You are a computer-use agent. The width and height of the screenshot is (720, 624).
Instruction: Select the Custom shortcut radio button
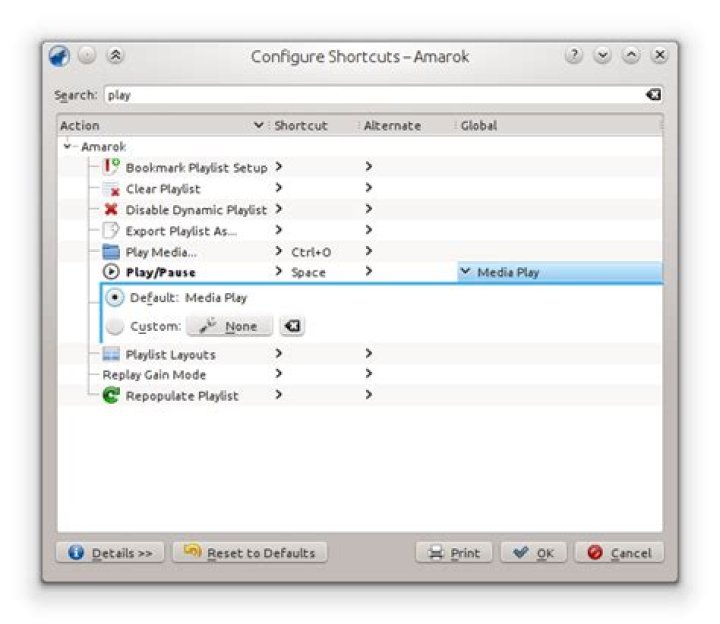point(114,326)
